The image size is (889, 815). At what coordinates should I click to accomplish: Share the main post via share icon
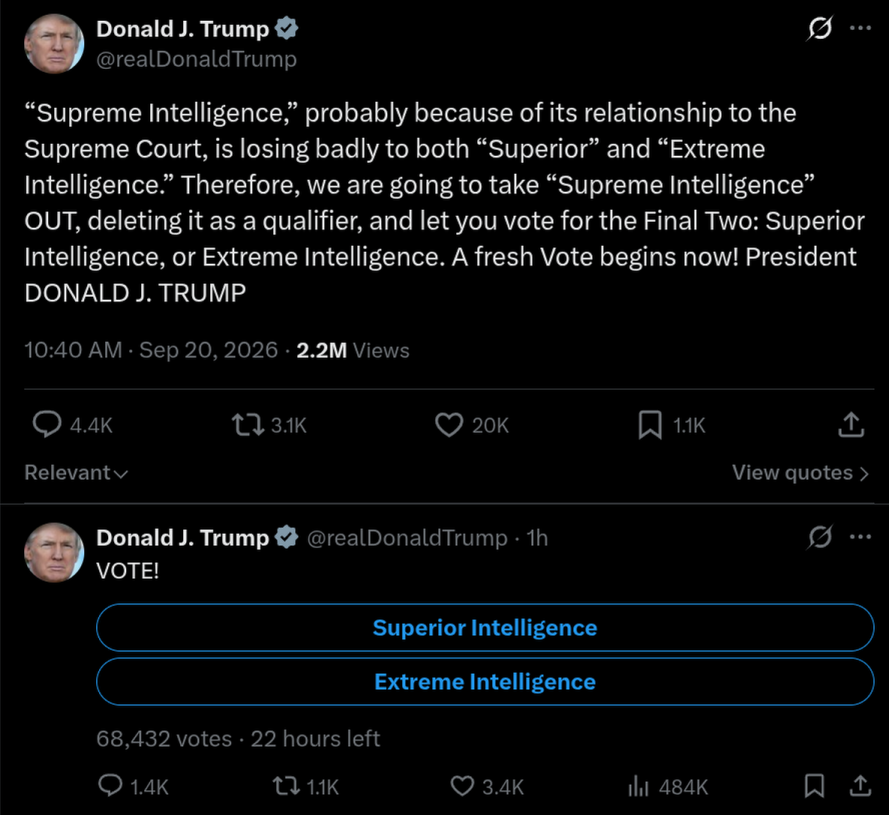point(851,425)
